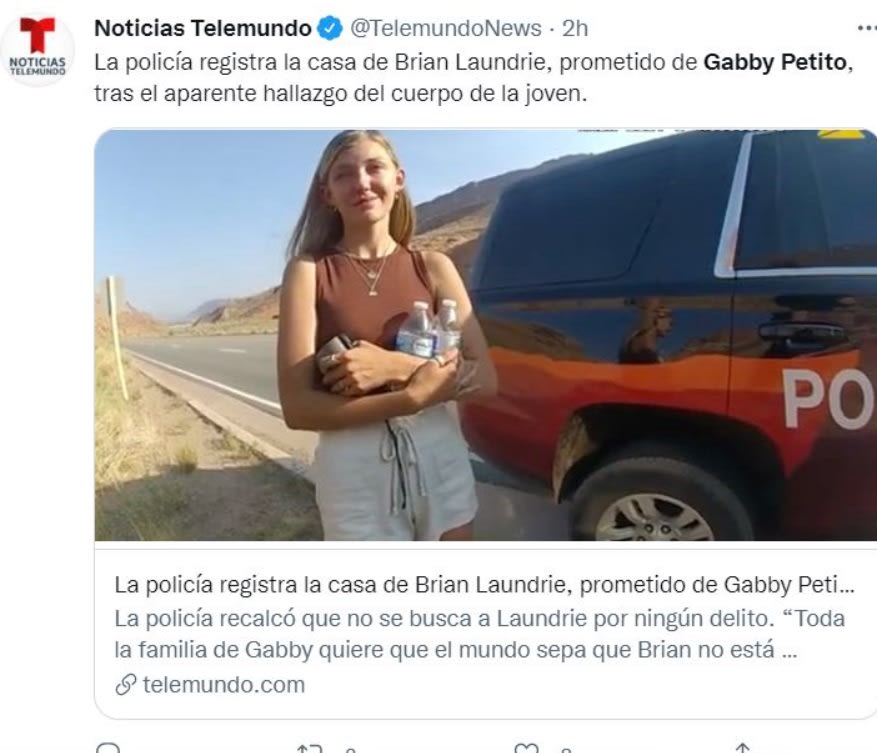Viewport: 877px width, 753px height.
Task: Open the telemundo.com domain link
Action: (224, 685)
